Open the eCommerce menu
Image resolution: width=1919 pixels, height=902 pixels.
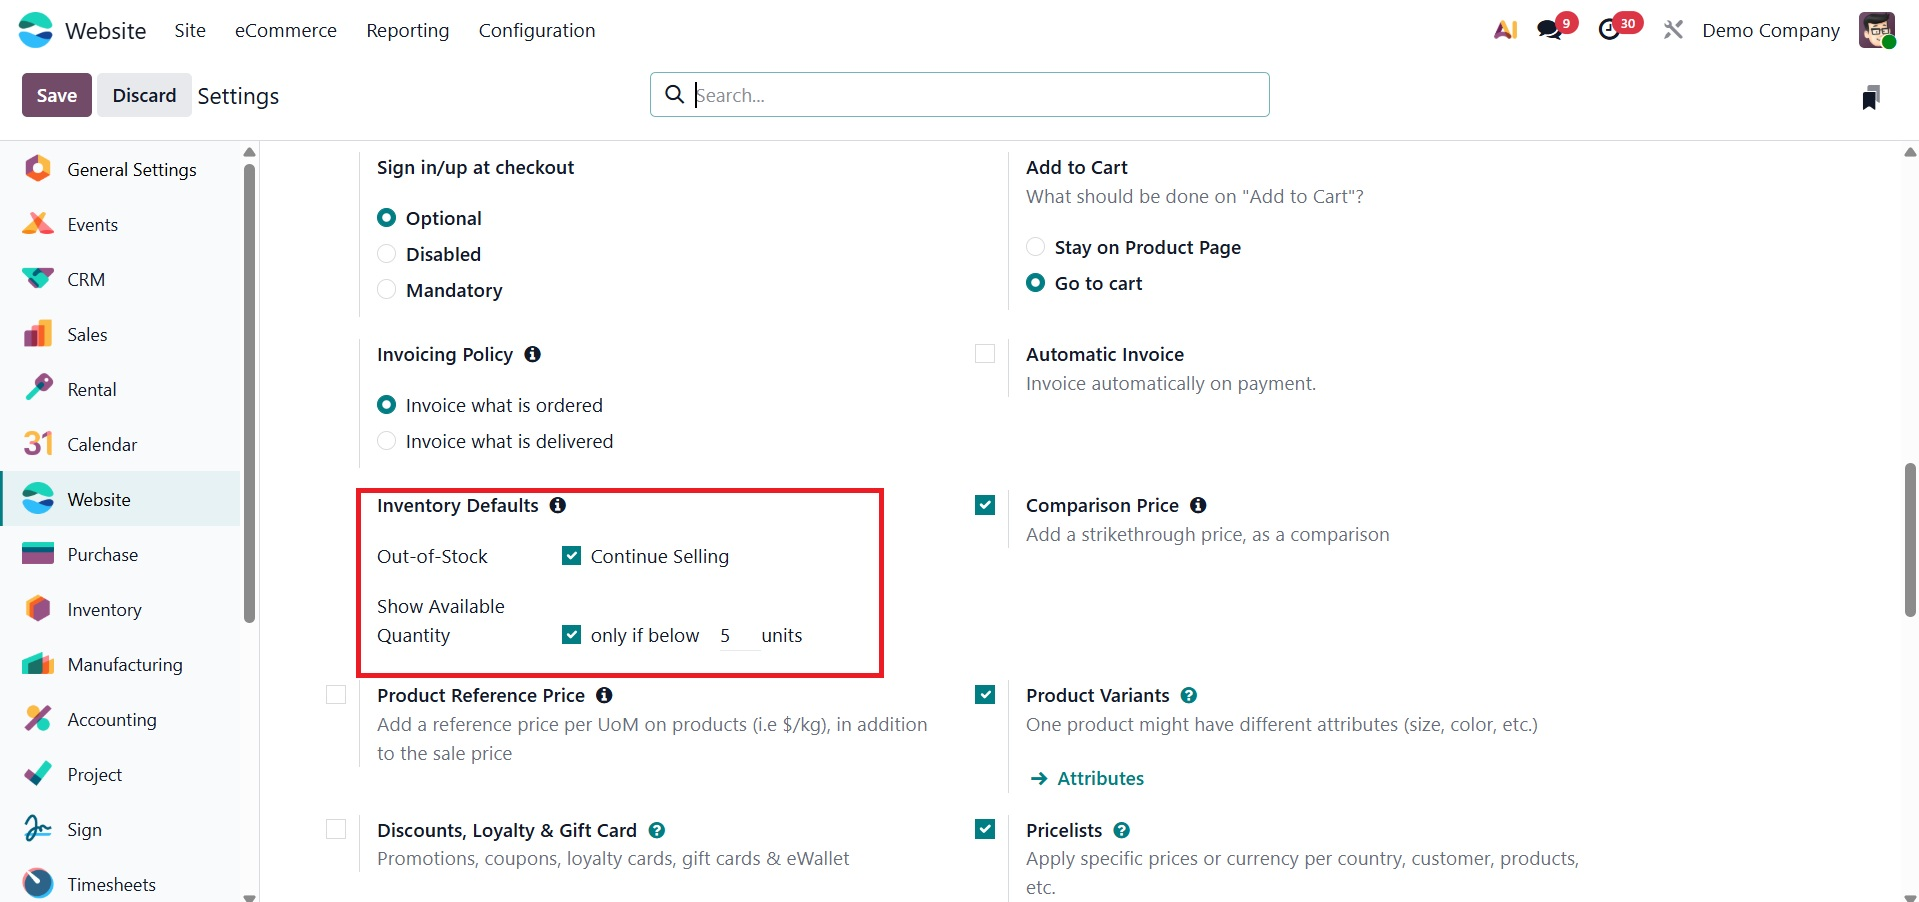coord(286,31)
